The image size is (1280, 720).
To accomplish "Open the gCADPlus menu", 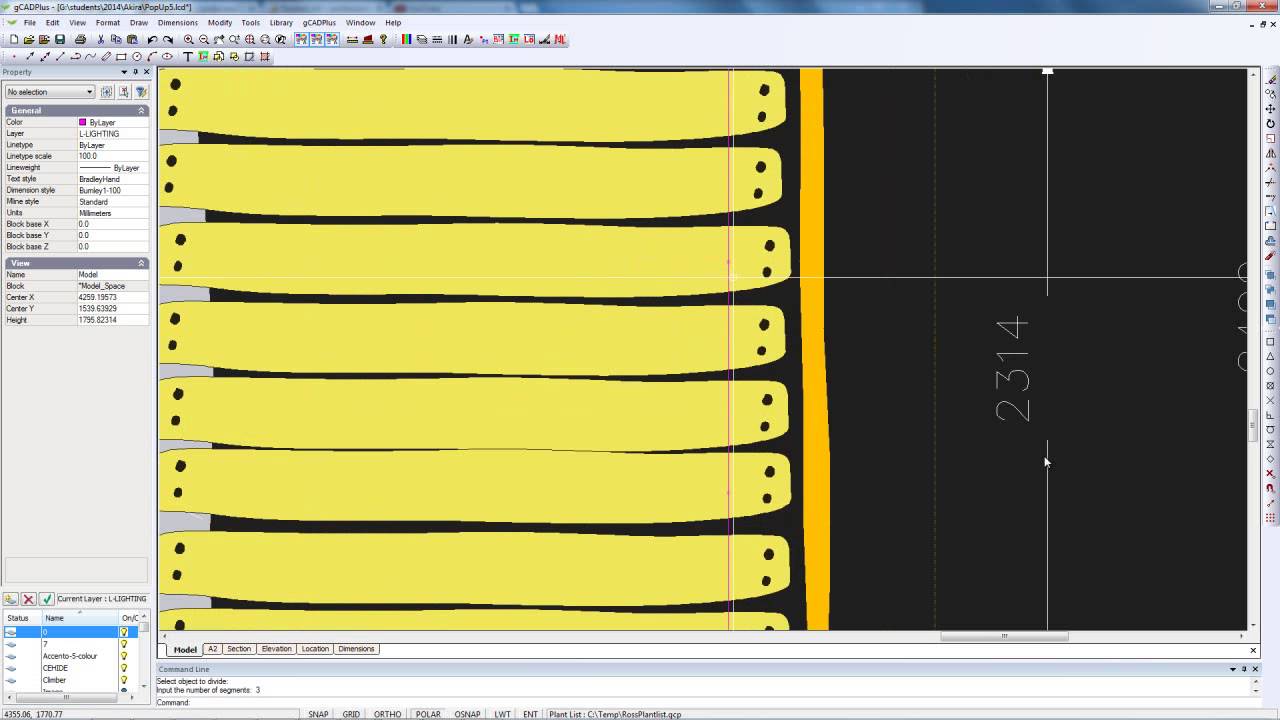I will [319, 22].
